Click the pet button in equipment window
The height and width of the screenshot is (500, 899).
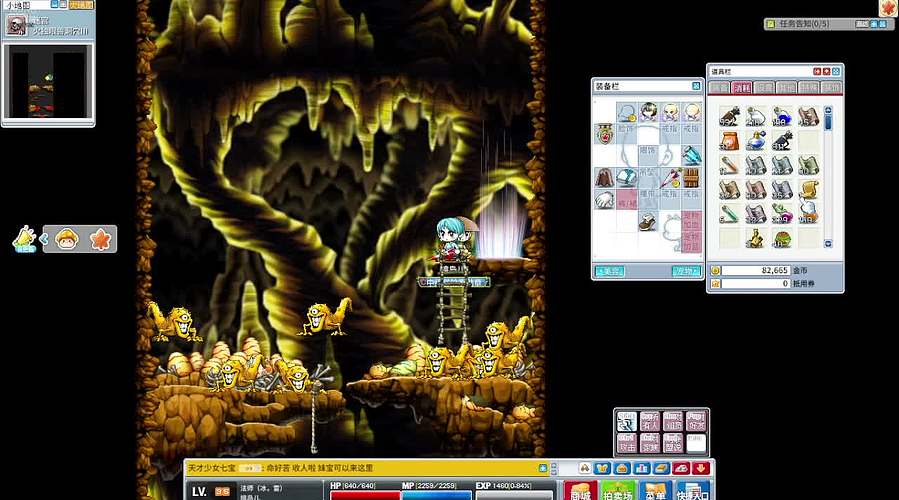pyautogui.click(x=686, y=271)
